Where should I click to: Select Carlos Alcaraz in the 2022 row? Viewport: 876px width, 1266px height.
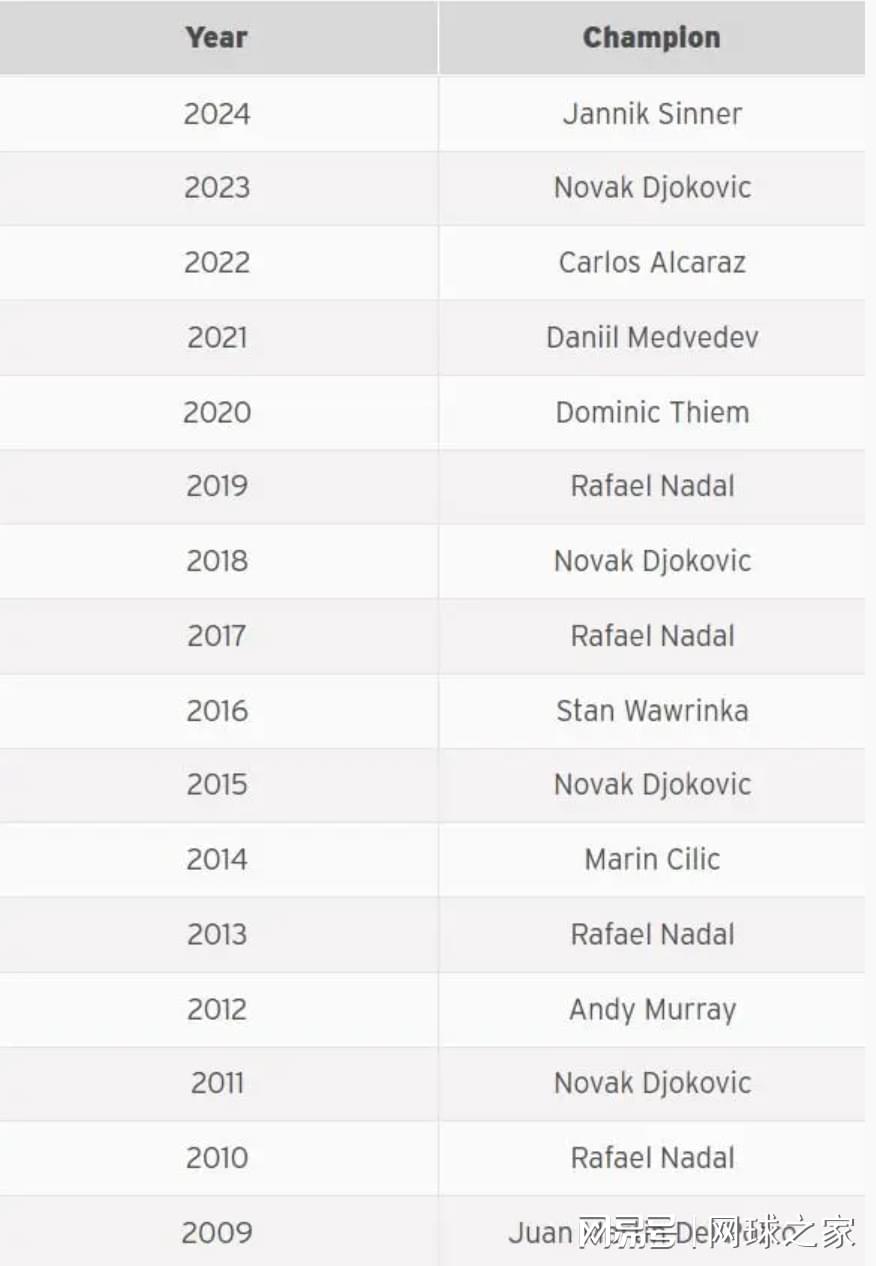pyautogui.click(x=652, y=263)
